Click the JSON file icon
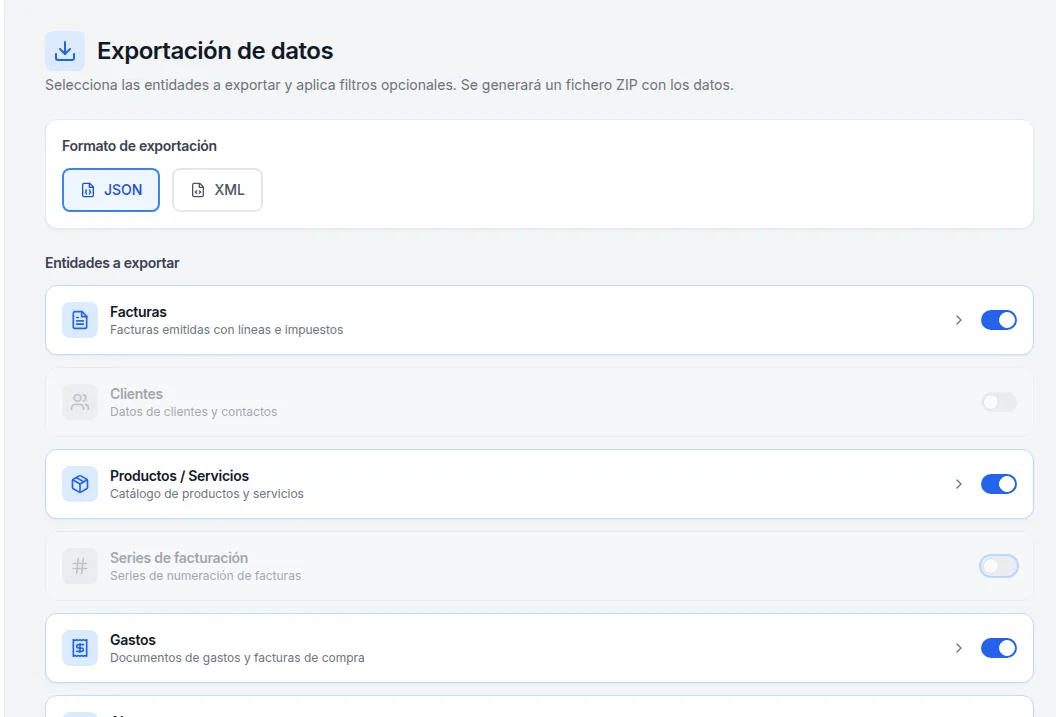The image size is (1056, 717). [88, 189]
